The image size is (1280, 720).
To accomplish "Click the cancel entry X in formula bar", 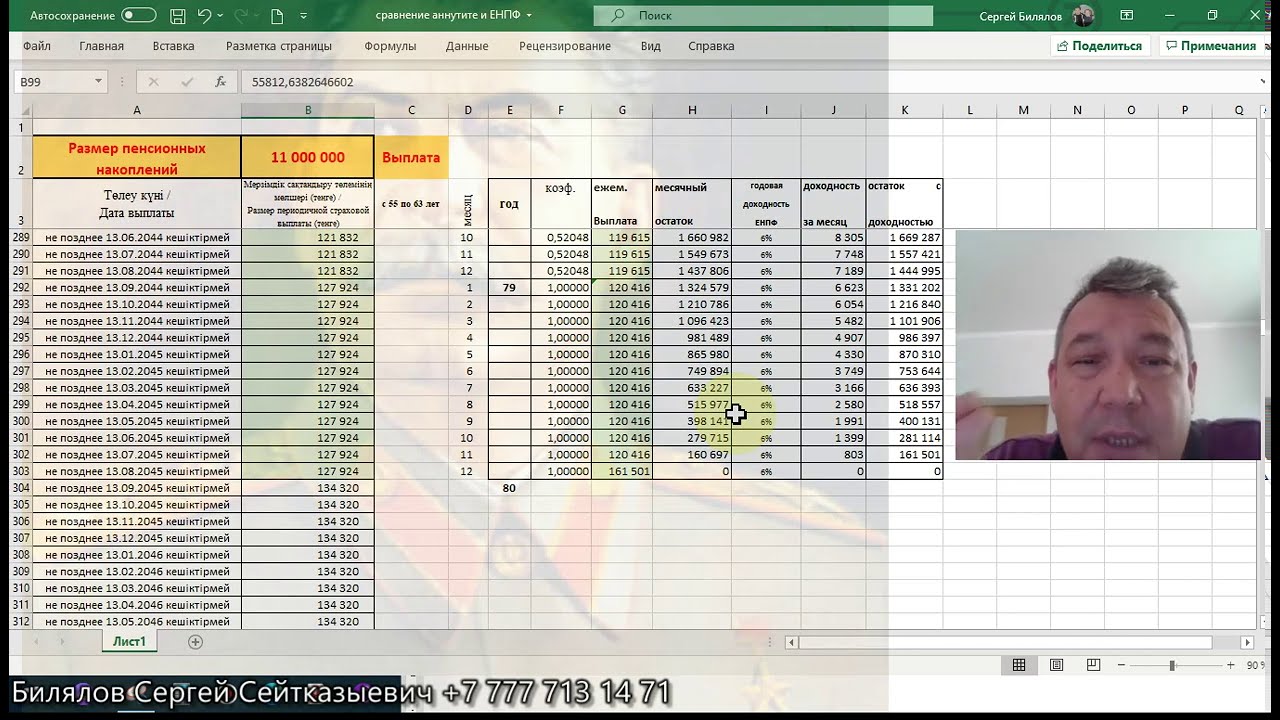I will pyautogui.click(x=153, y=82).
